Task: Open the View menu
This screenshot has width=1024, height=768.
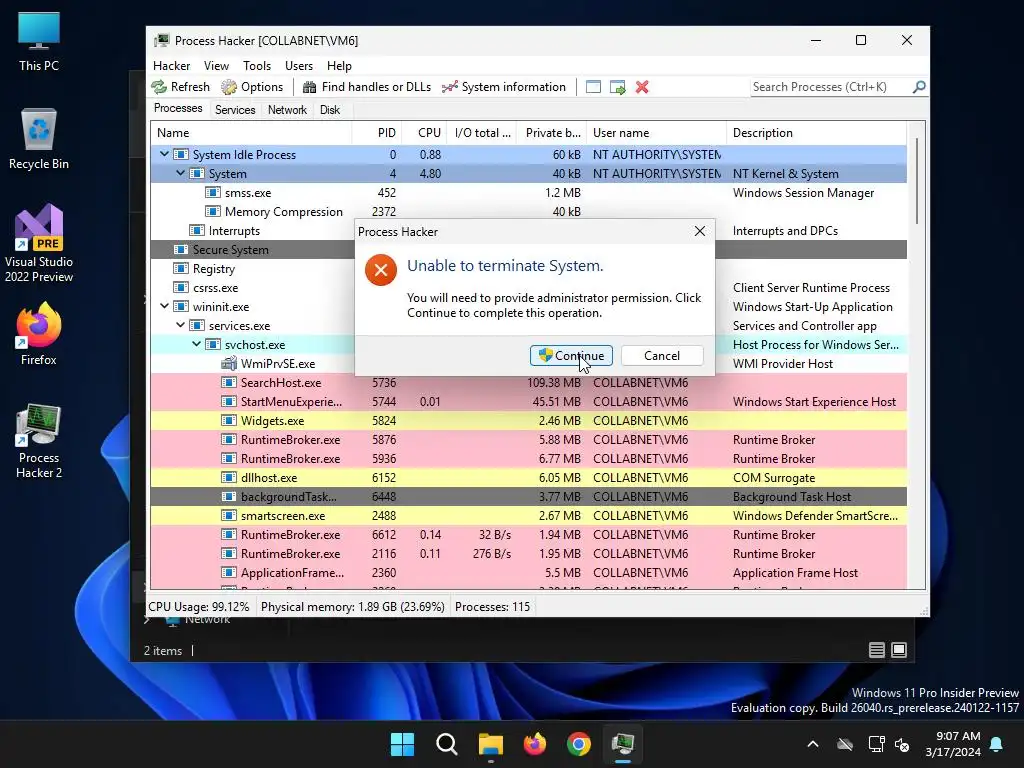Action: [216, 66]
